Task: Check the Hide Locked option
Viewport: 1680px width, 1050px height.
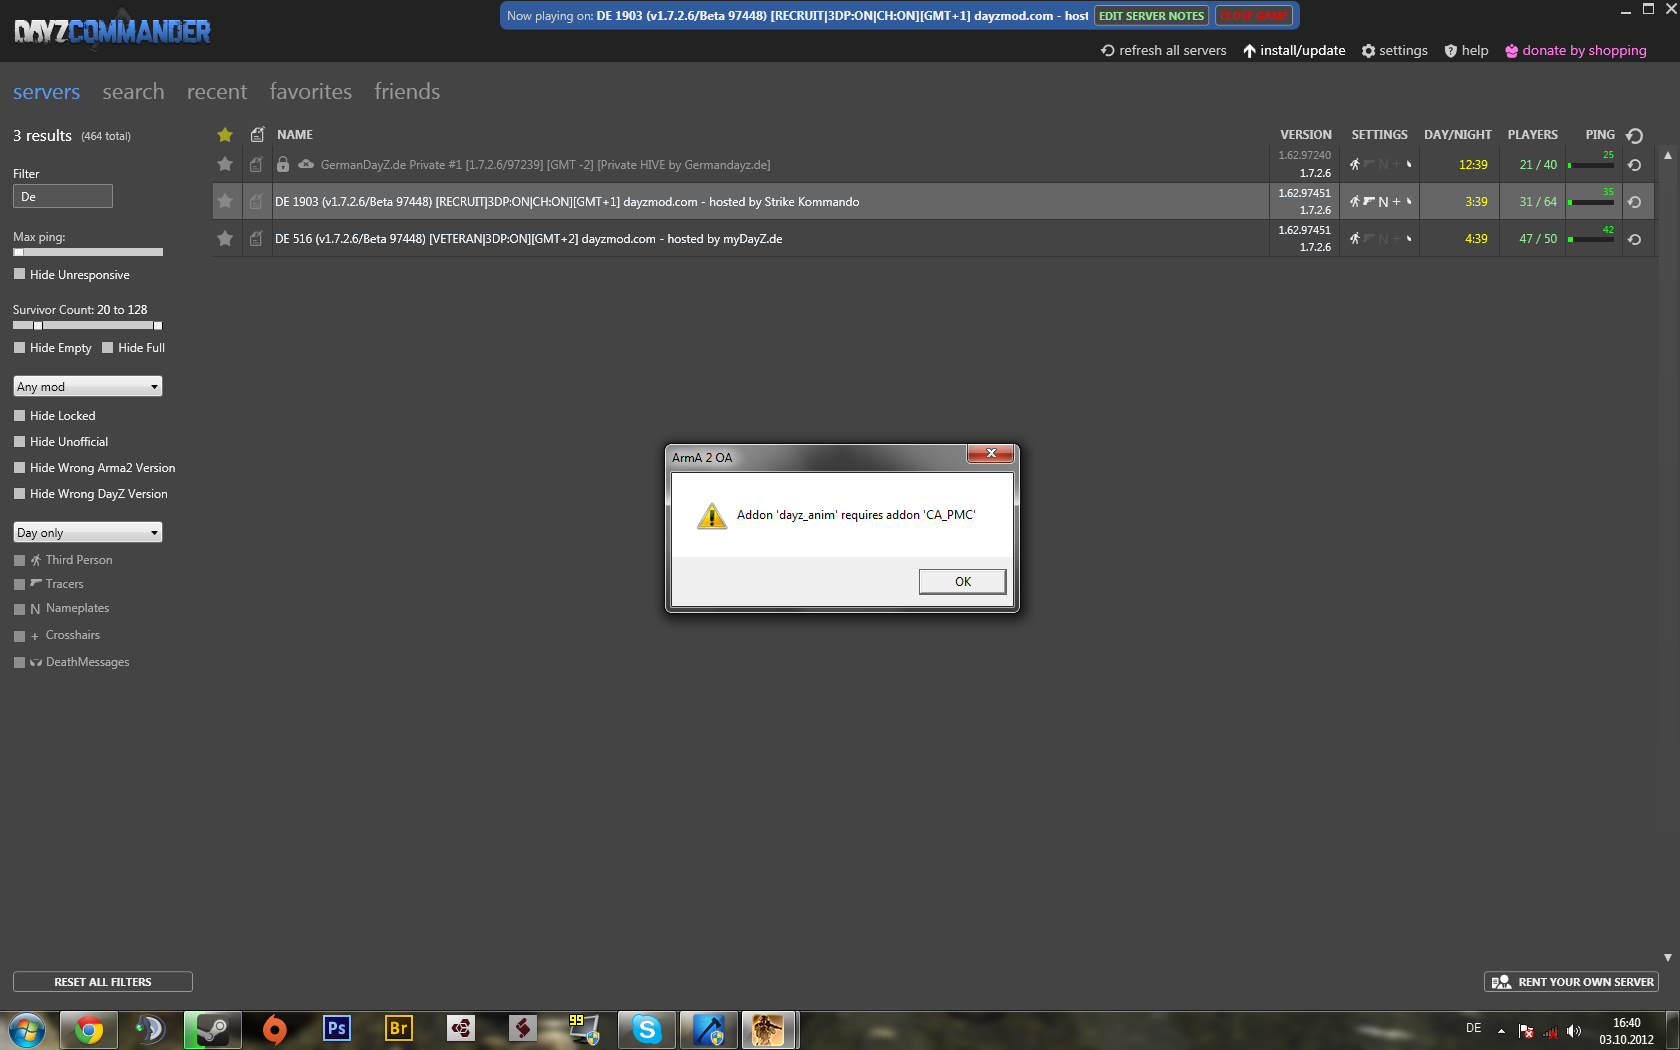Action: coord(19,415)
